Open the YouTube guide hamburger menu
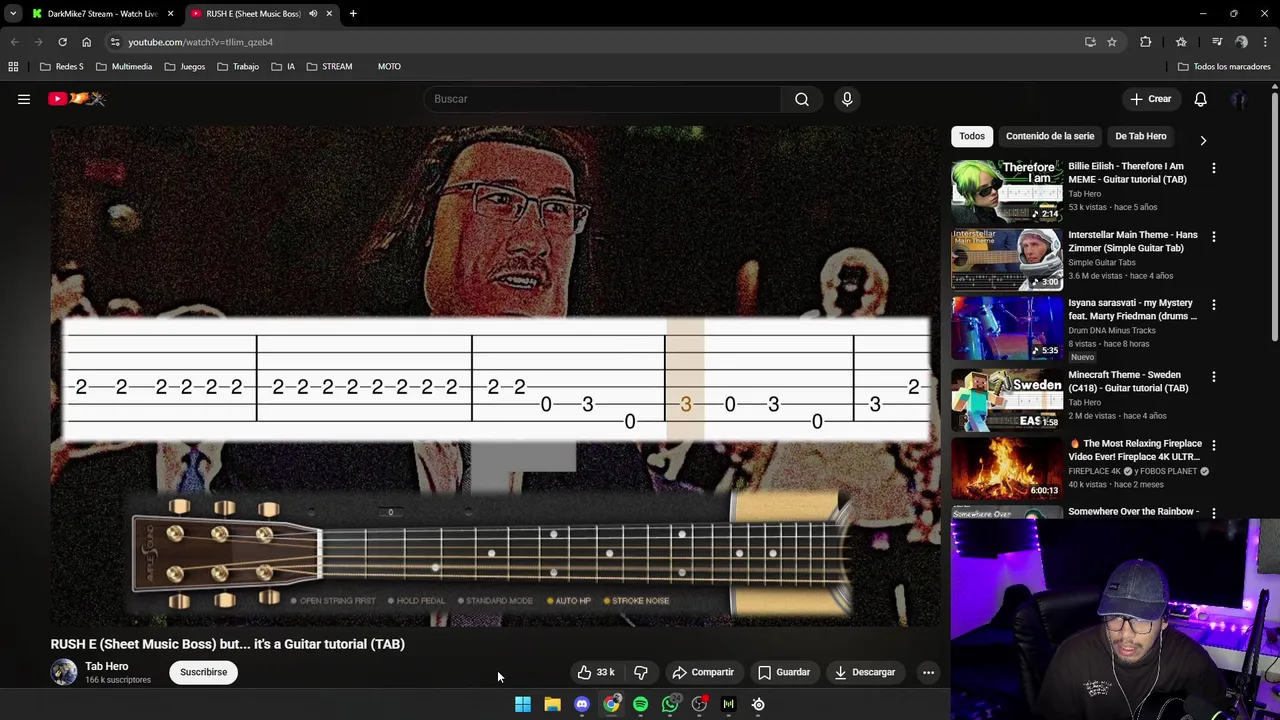The image size is (1280, 720). [x=24, y=99]
